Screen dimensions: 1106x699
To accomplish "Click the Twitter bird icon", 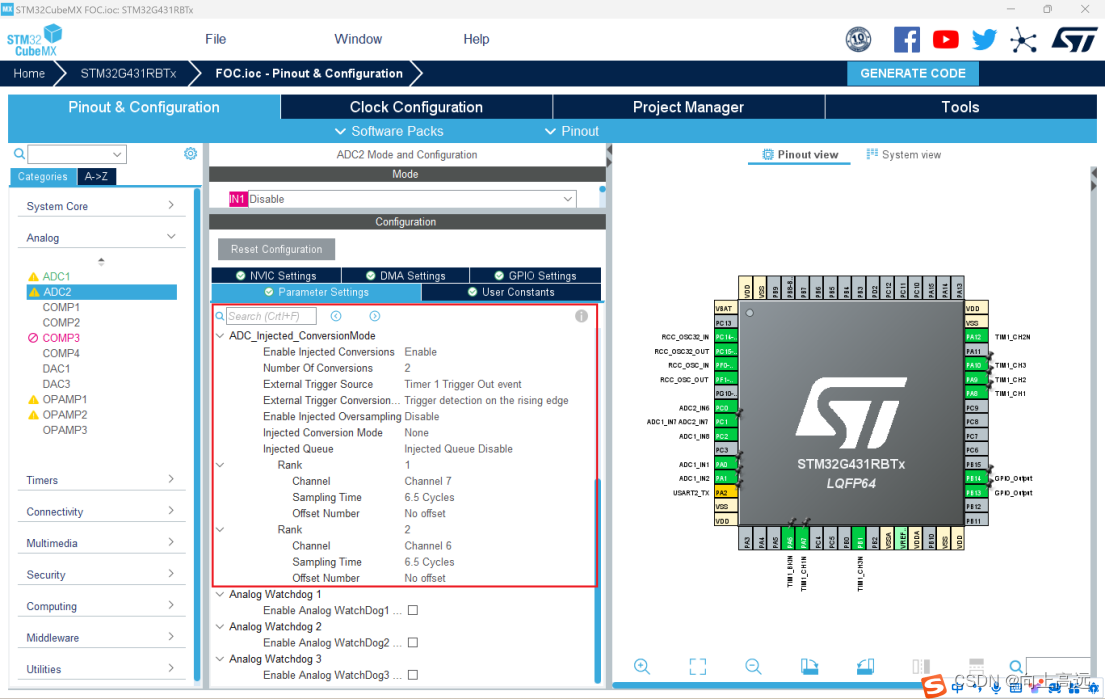I will tap(984, 39).
